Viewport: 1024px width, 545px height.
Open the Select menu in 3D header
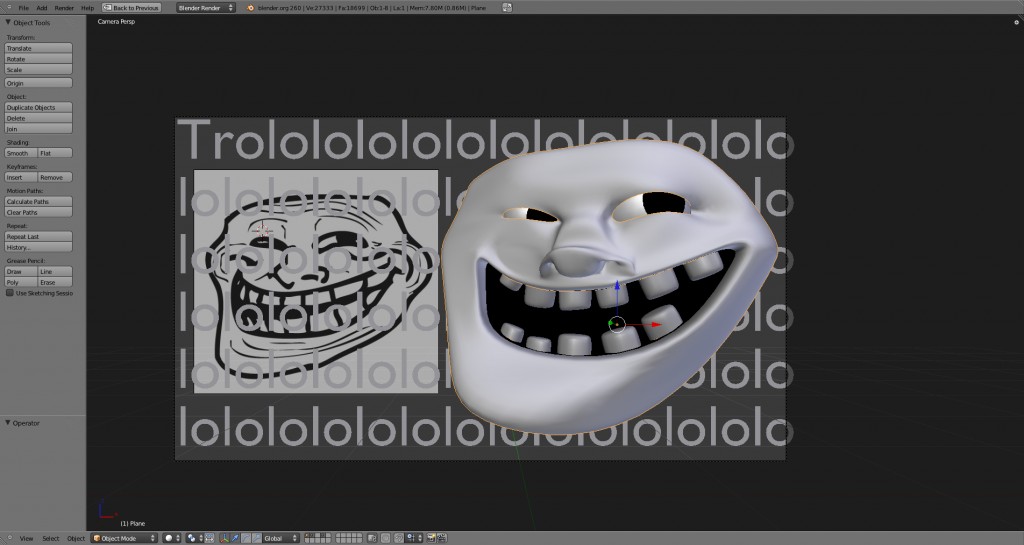51,538
